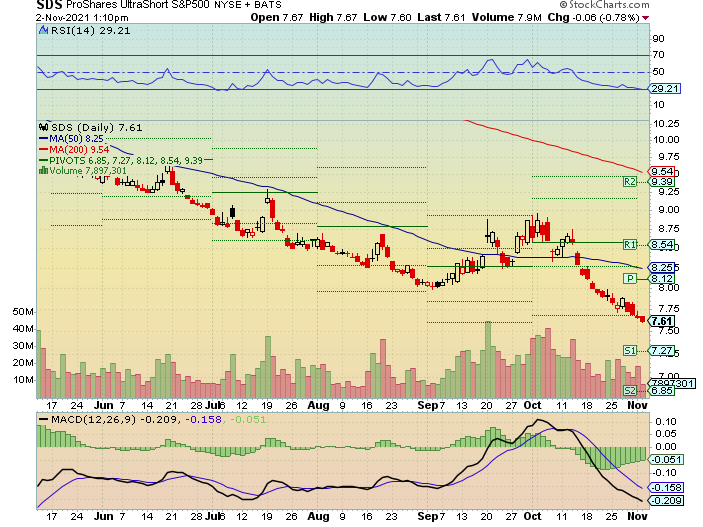This screenshot has height=527, width=703.
Task: Click the 7897301 volume flag on right axis
Action: pyautogui.click(x=672, y=383)
